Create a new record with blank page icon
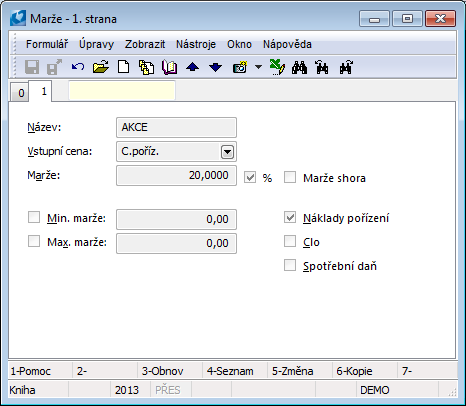 pos(124,67)
